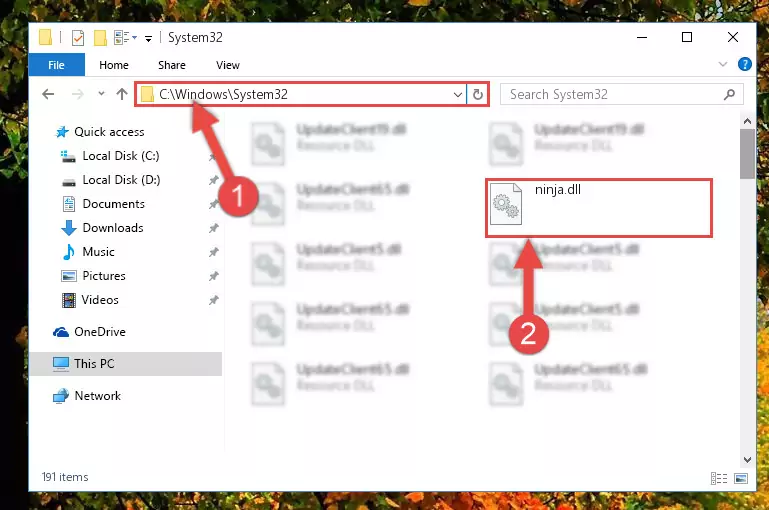This screenshot has height=510, width=769.
Task: Click the Quick access star icon
Action: 62,132
